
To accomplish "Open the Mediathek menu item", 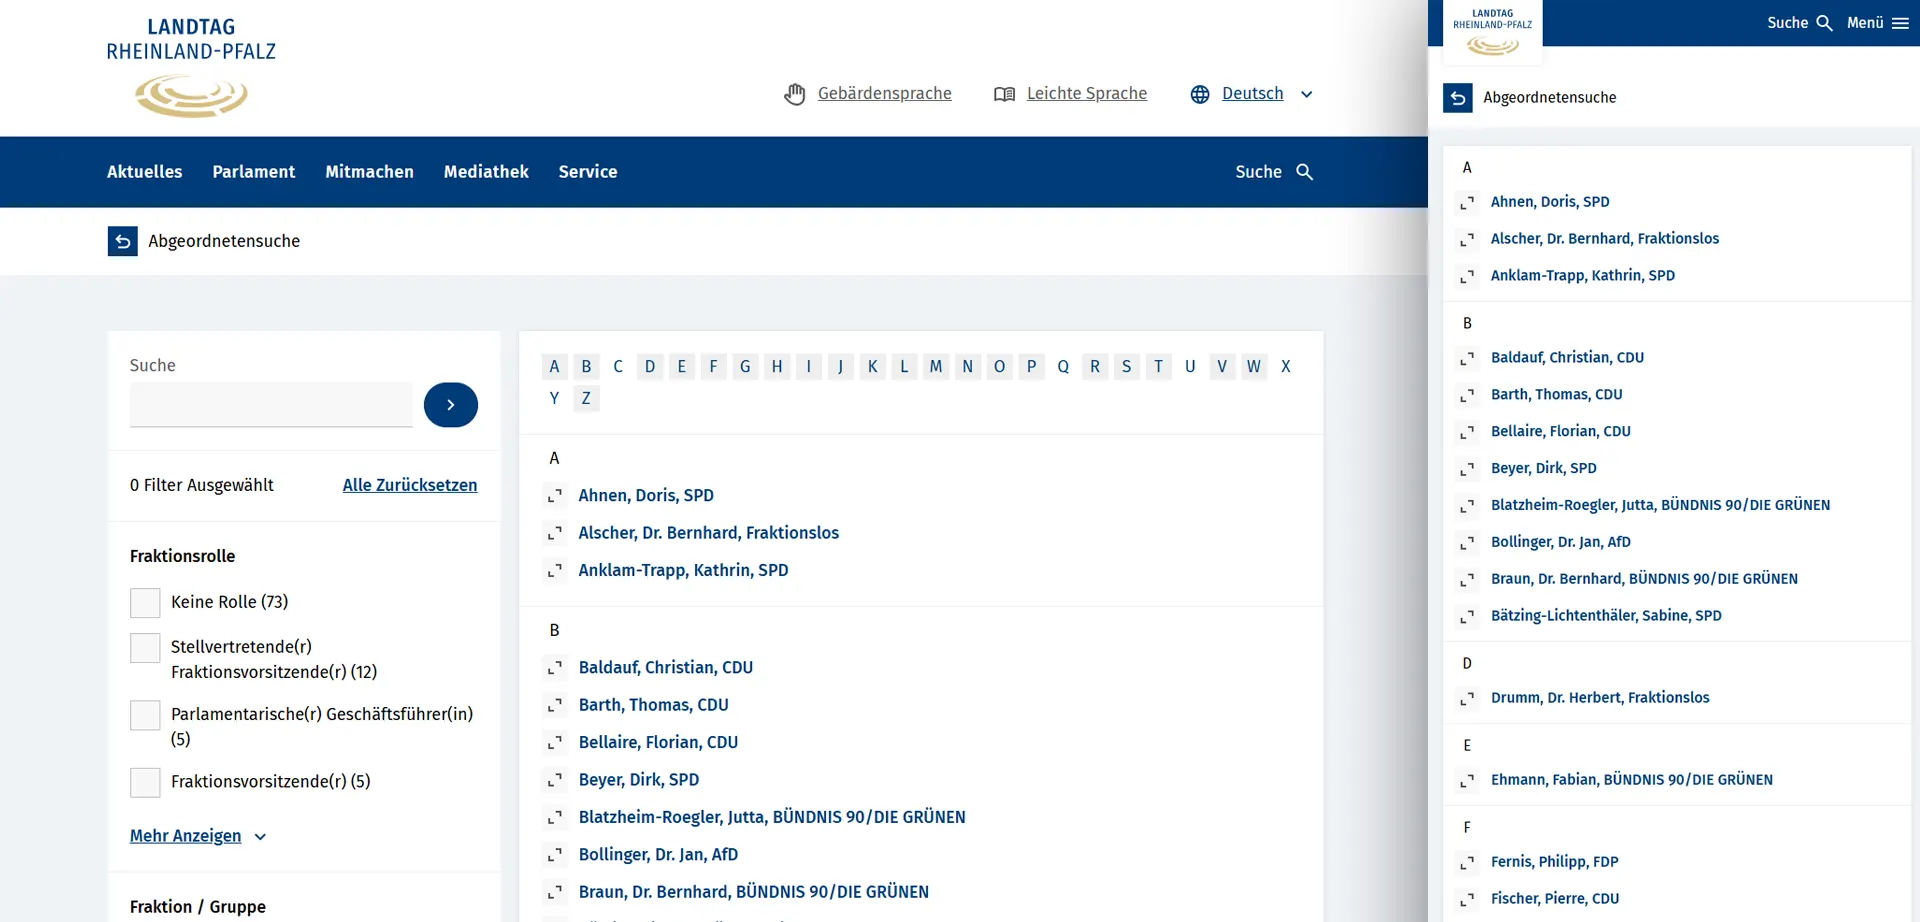I will tap(486, 172).
